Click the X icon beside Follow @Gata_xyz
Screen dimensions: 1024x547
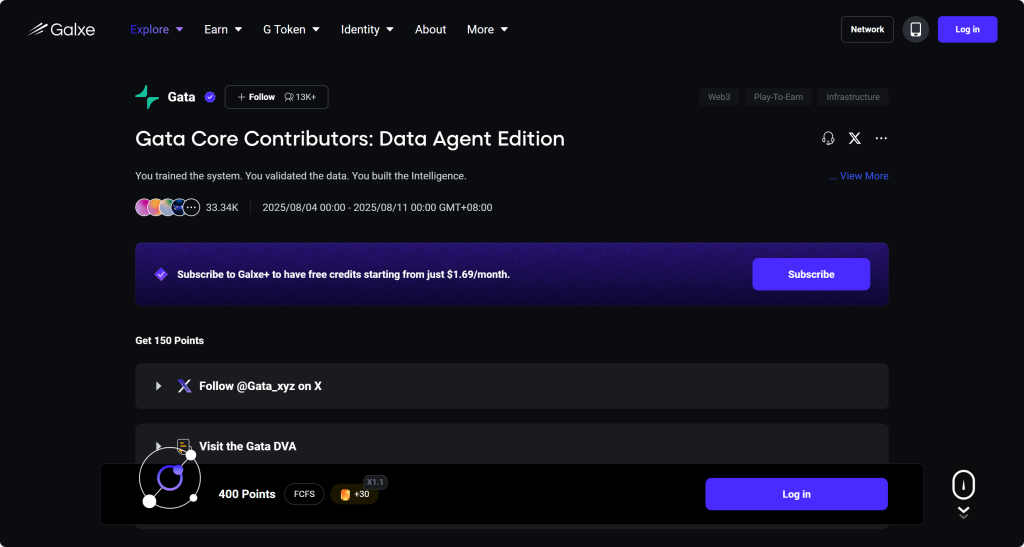[185, 386]
